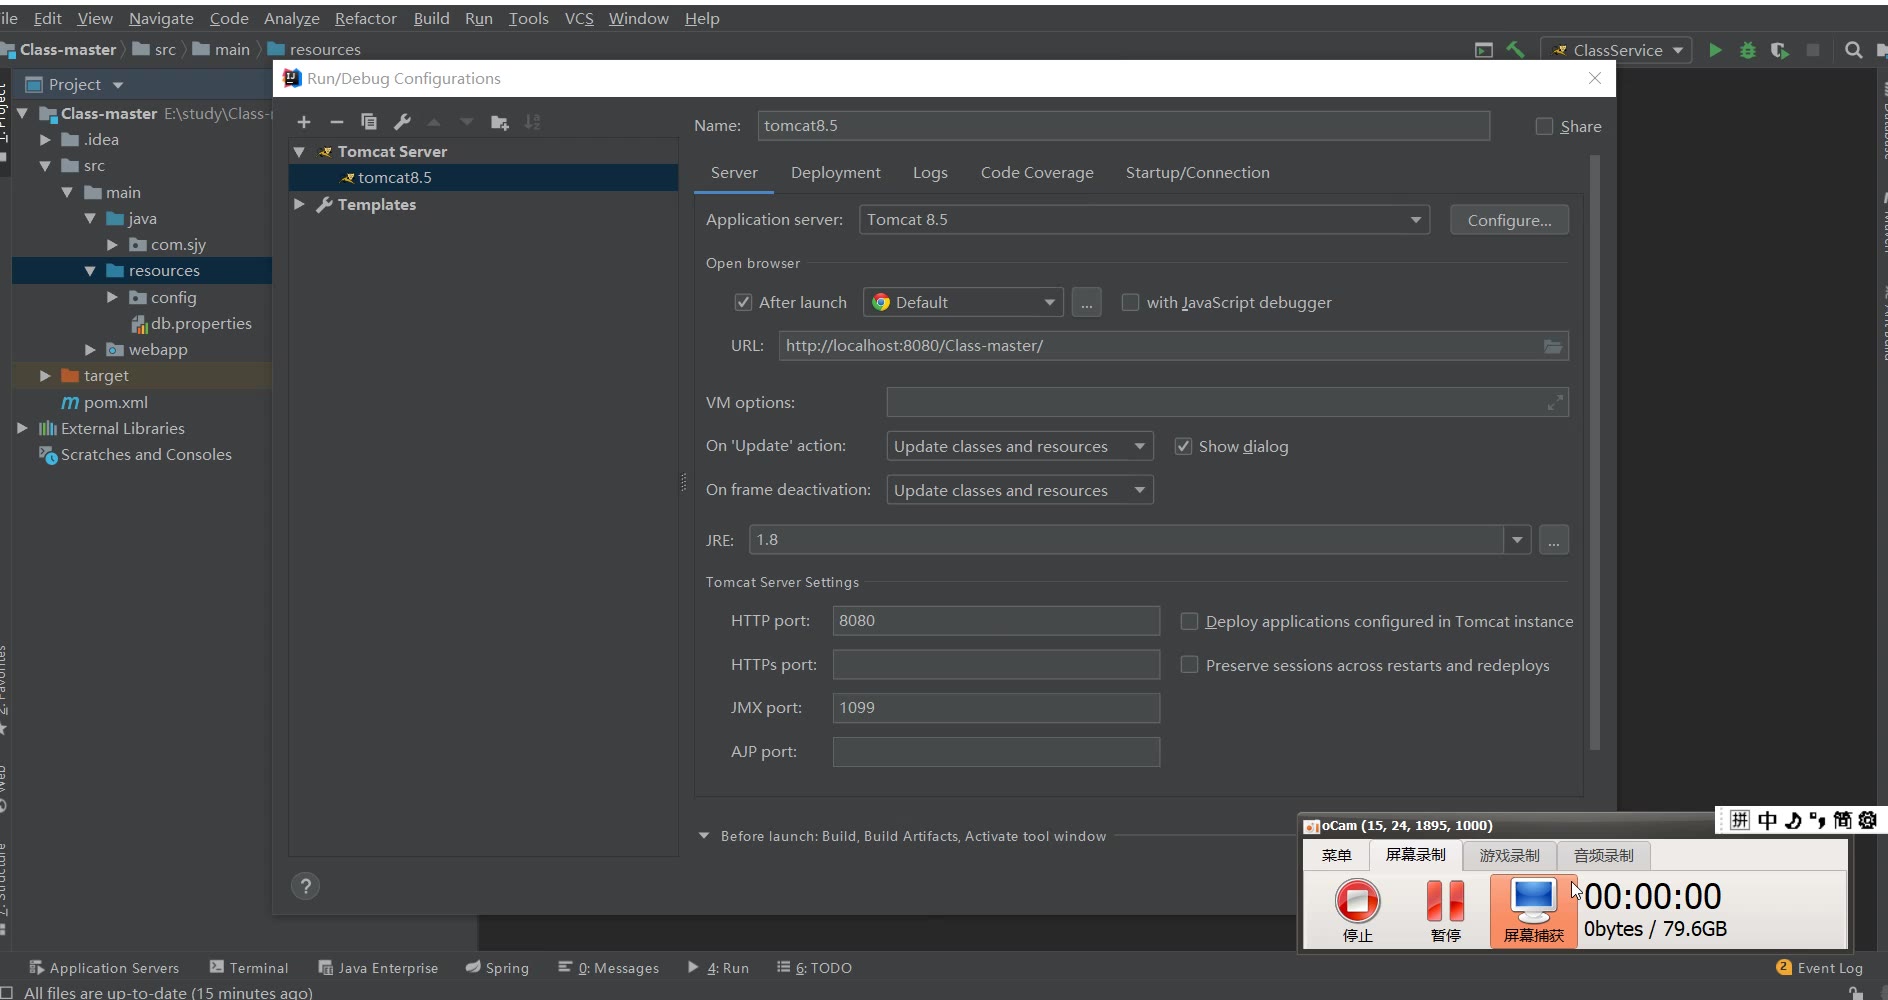The image size is (1888, 1000).
Task: Create new folder icon in configurations toolbar
Action: [x=500, y=122]
